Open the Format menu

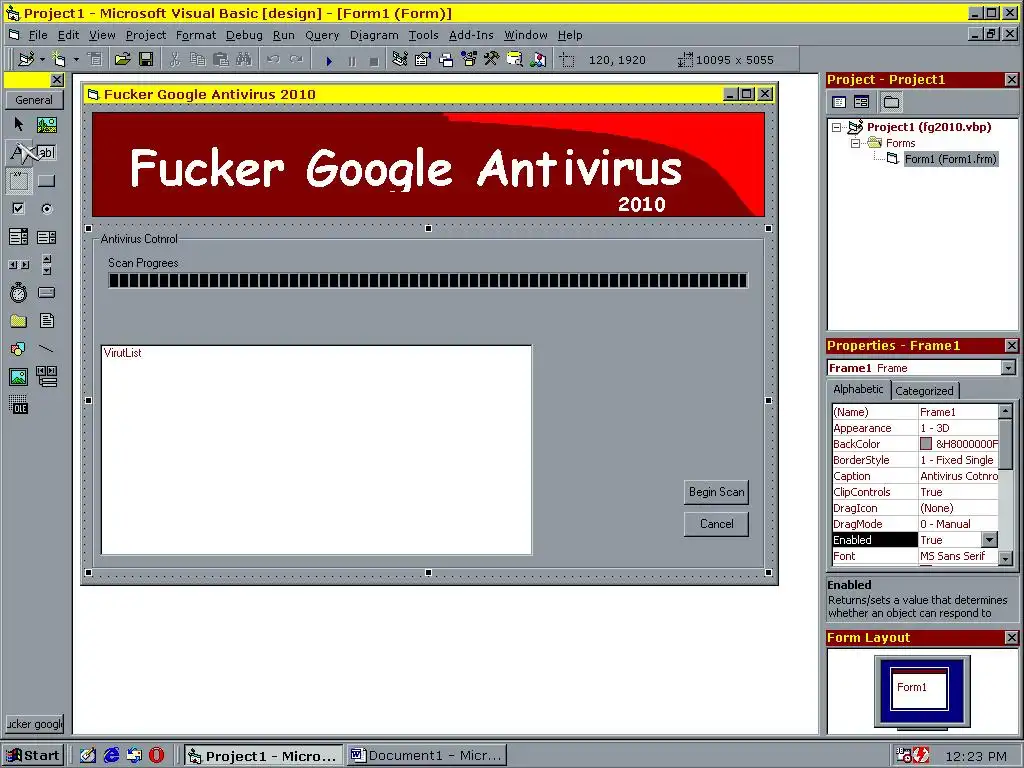coord(196,35)
